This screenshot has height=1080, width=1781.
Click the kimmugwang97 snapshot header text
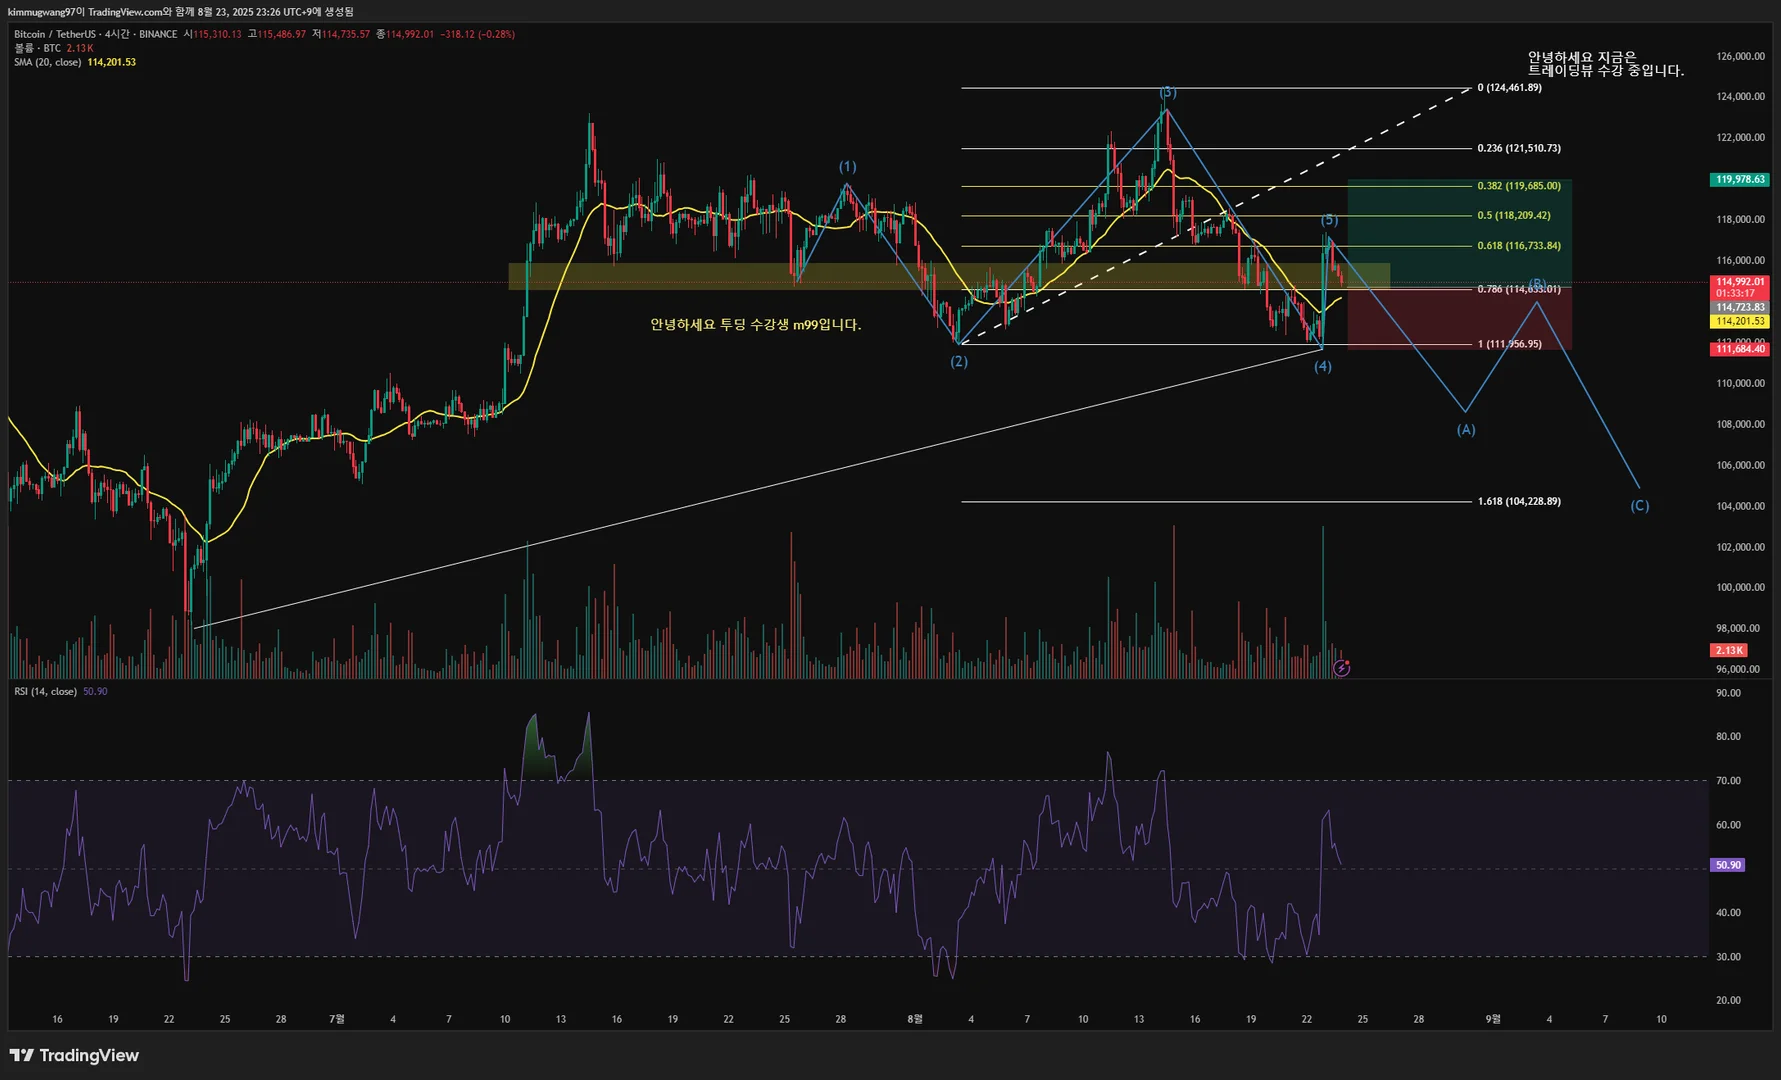[x=181, y=12]
